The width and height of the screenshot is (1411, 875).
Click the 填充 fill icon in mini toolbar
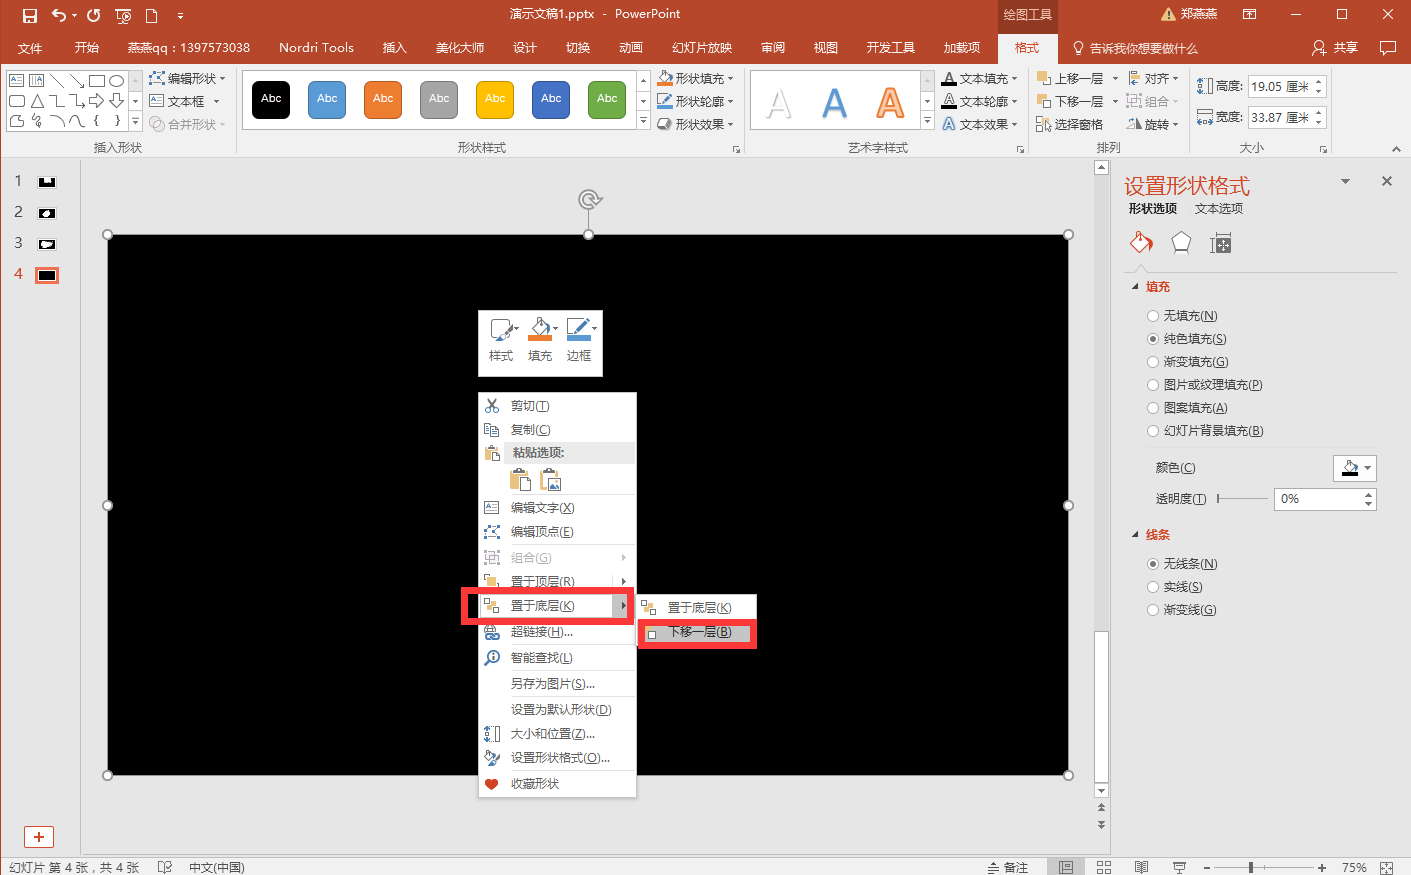[540, 339]
